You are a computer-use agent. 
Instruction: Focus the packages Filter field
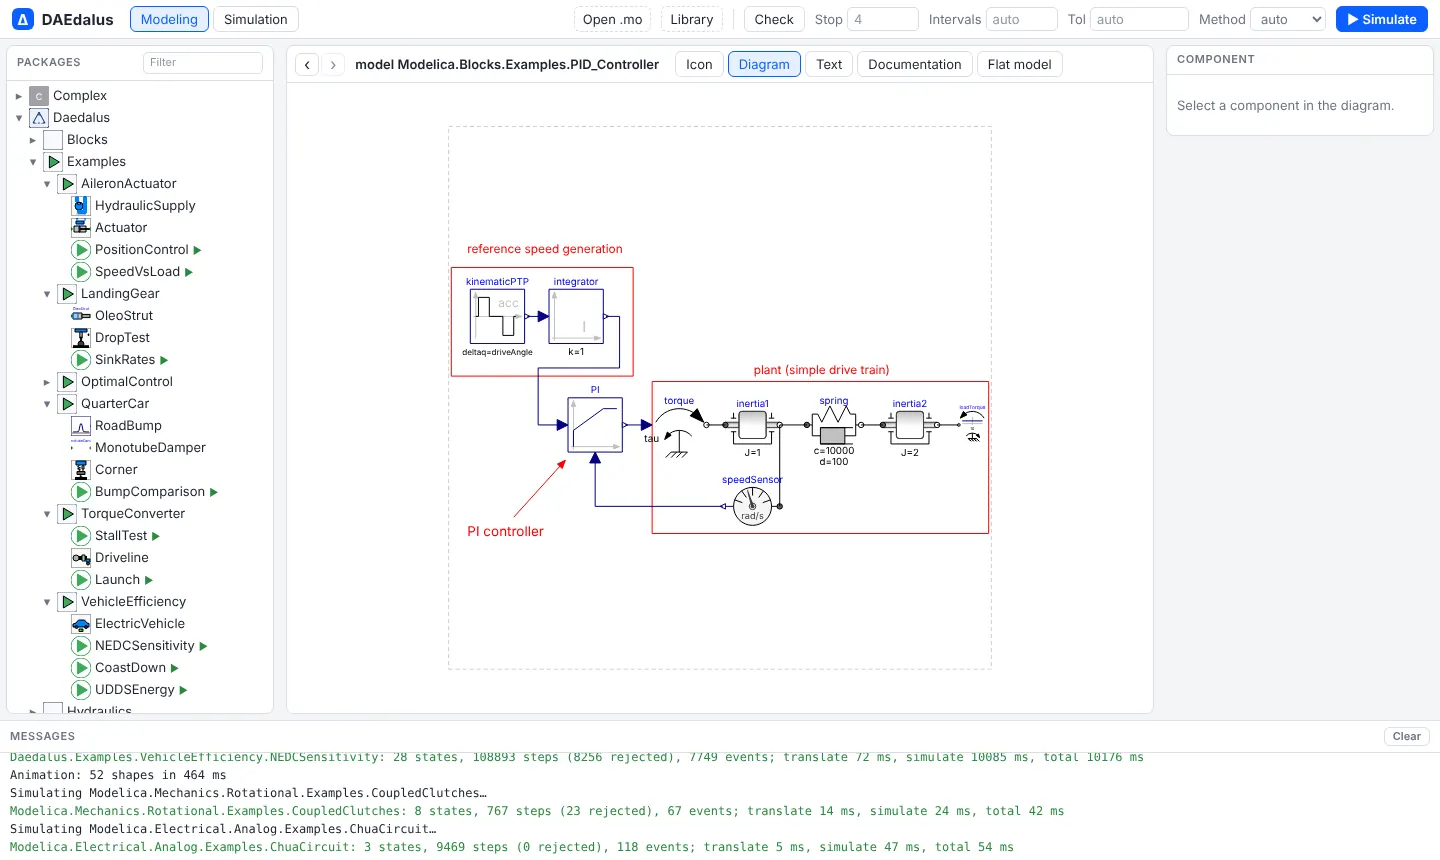click(203, 62)
